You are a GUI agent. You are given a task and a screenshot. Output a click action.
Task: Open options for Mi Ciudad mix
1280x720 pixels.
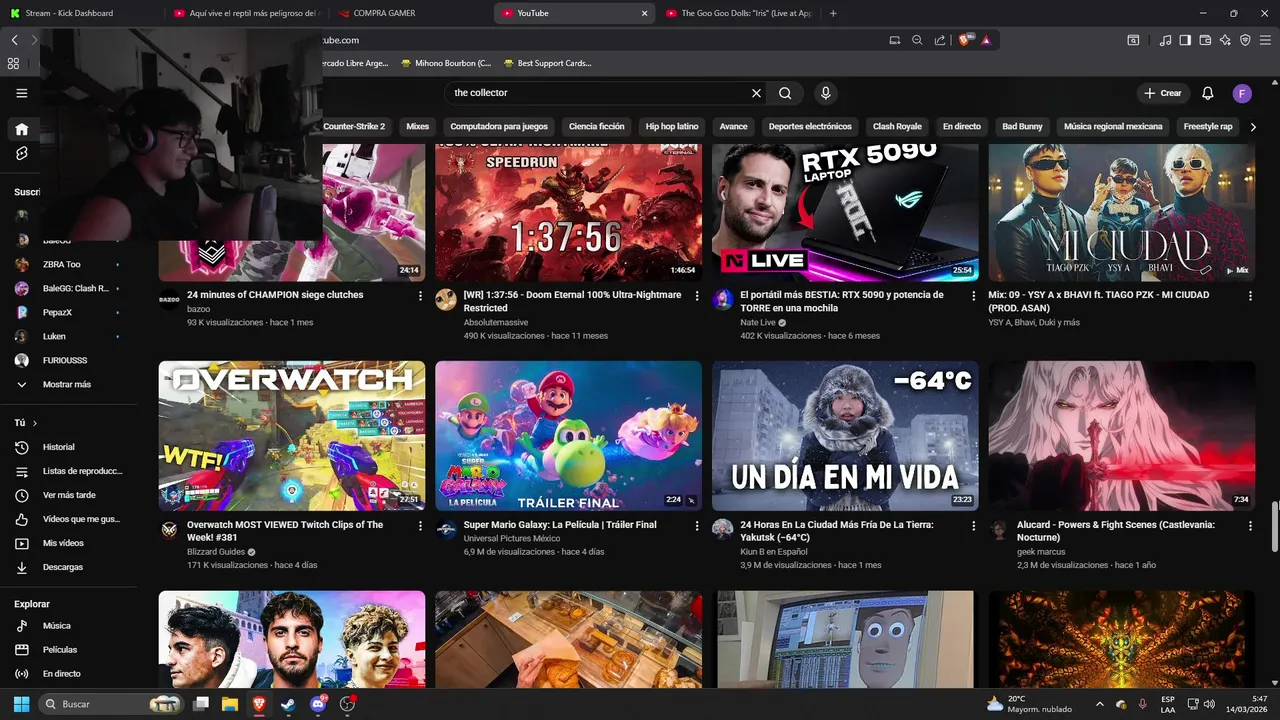[1250, 296]
